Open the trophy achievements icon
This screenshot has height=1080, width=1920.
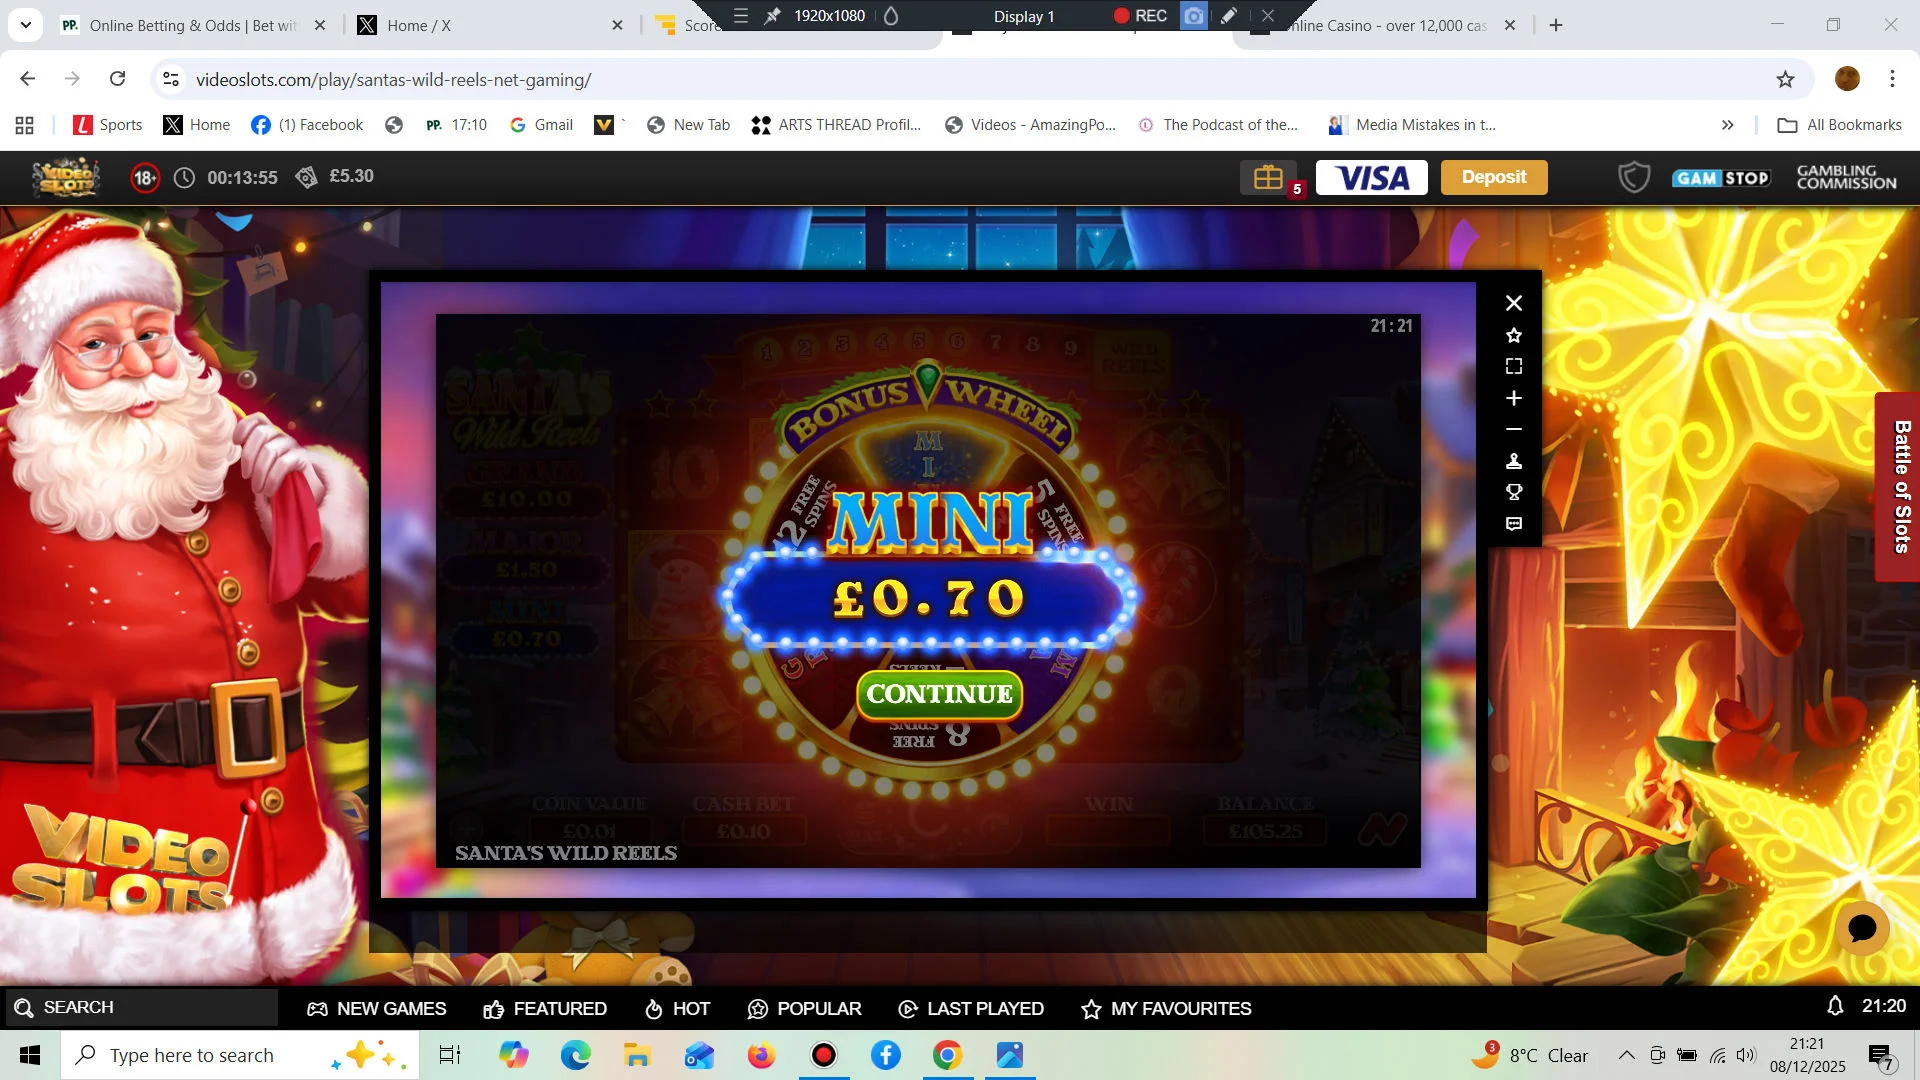pos(1514,492)
